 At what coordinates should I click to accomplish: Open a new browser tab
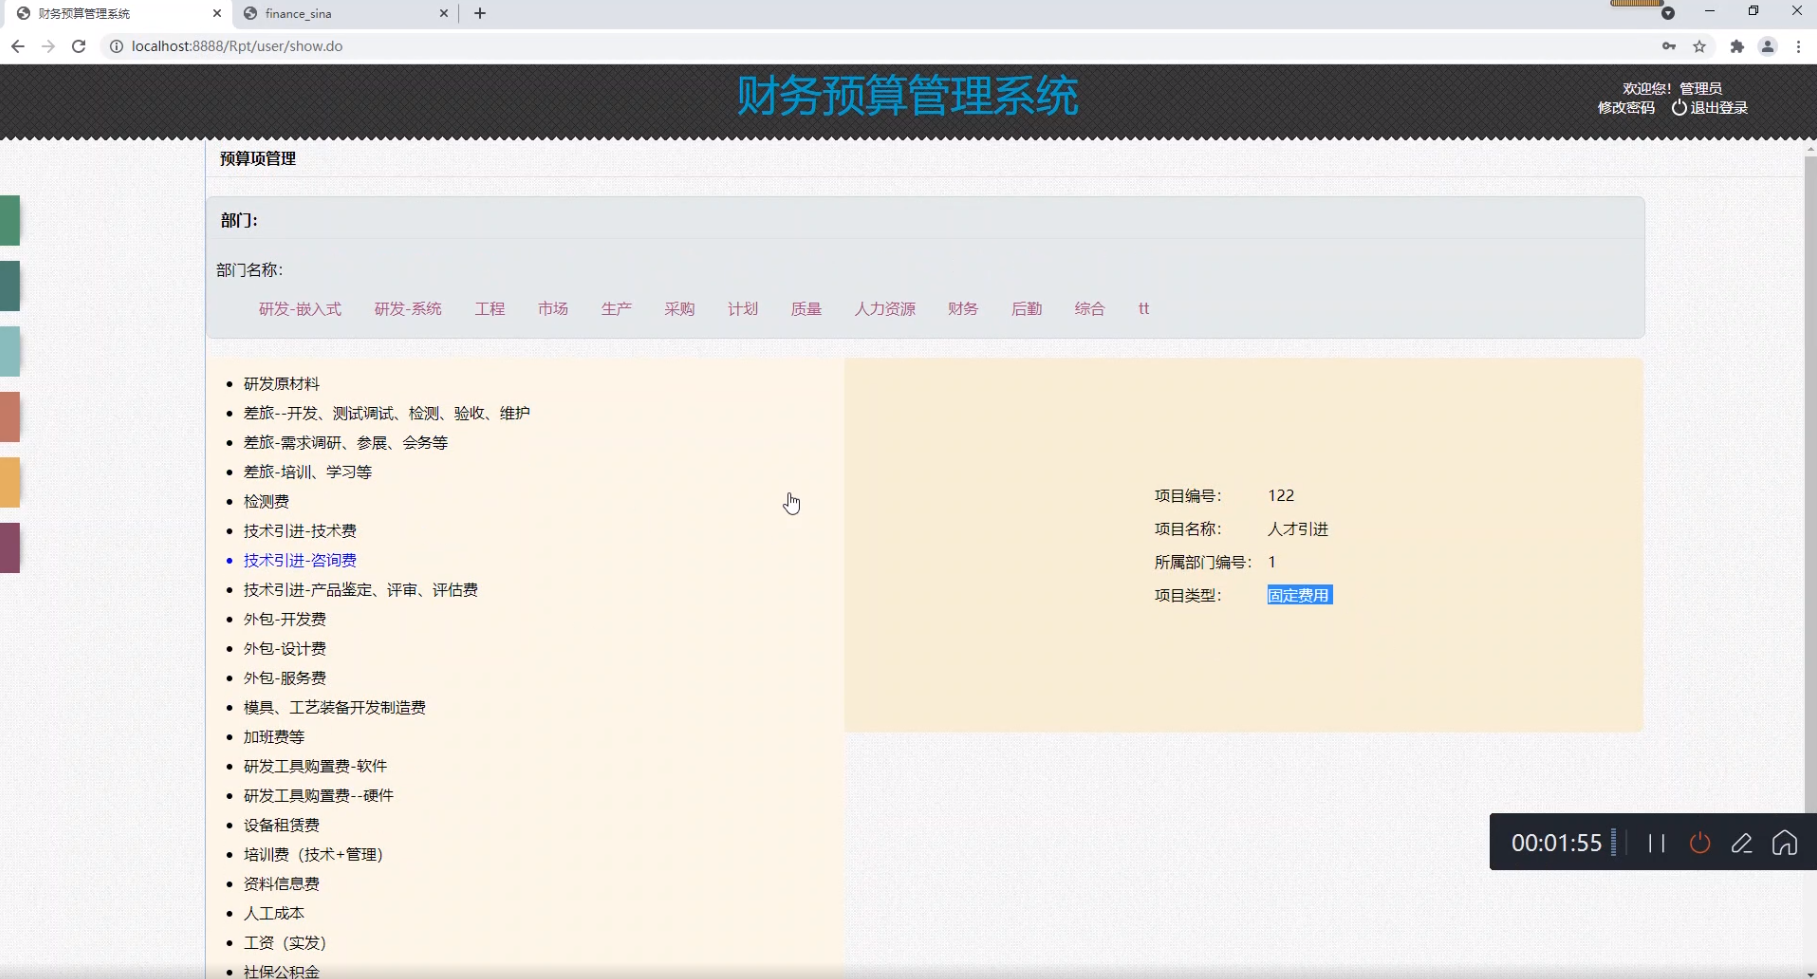[480, 13]
